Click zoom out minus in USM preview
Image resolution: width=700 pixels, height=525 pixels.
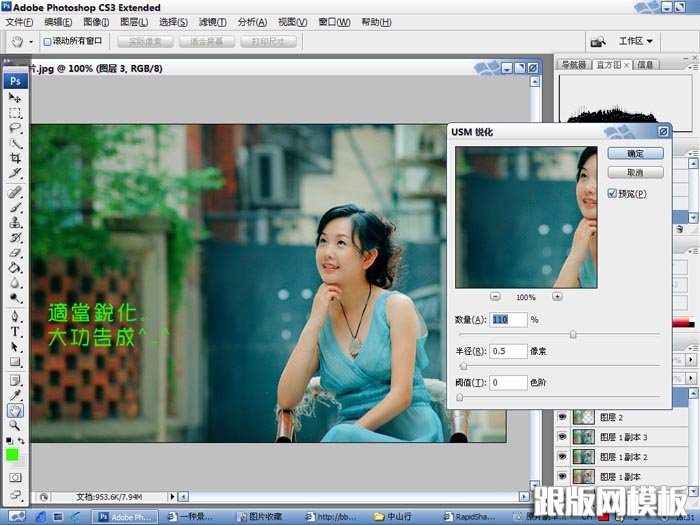496,296
